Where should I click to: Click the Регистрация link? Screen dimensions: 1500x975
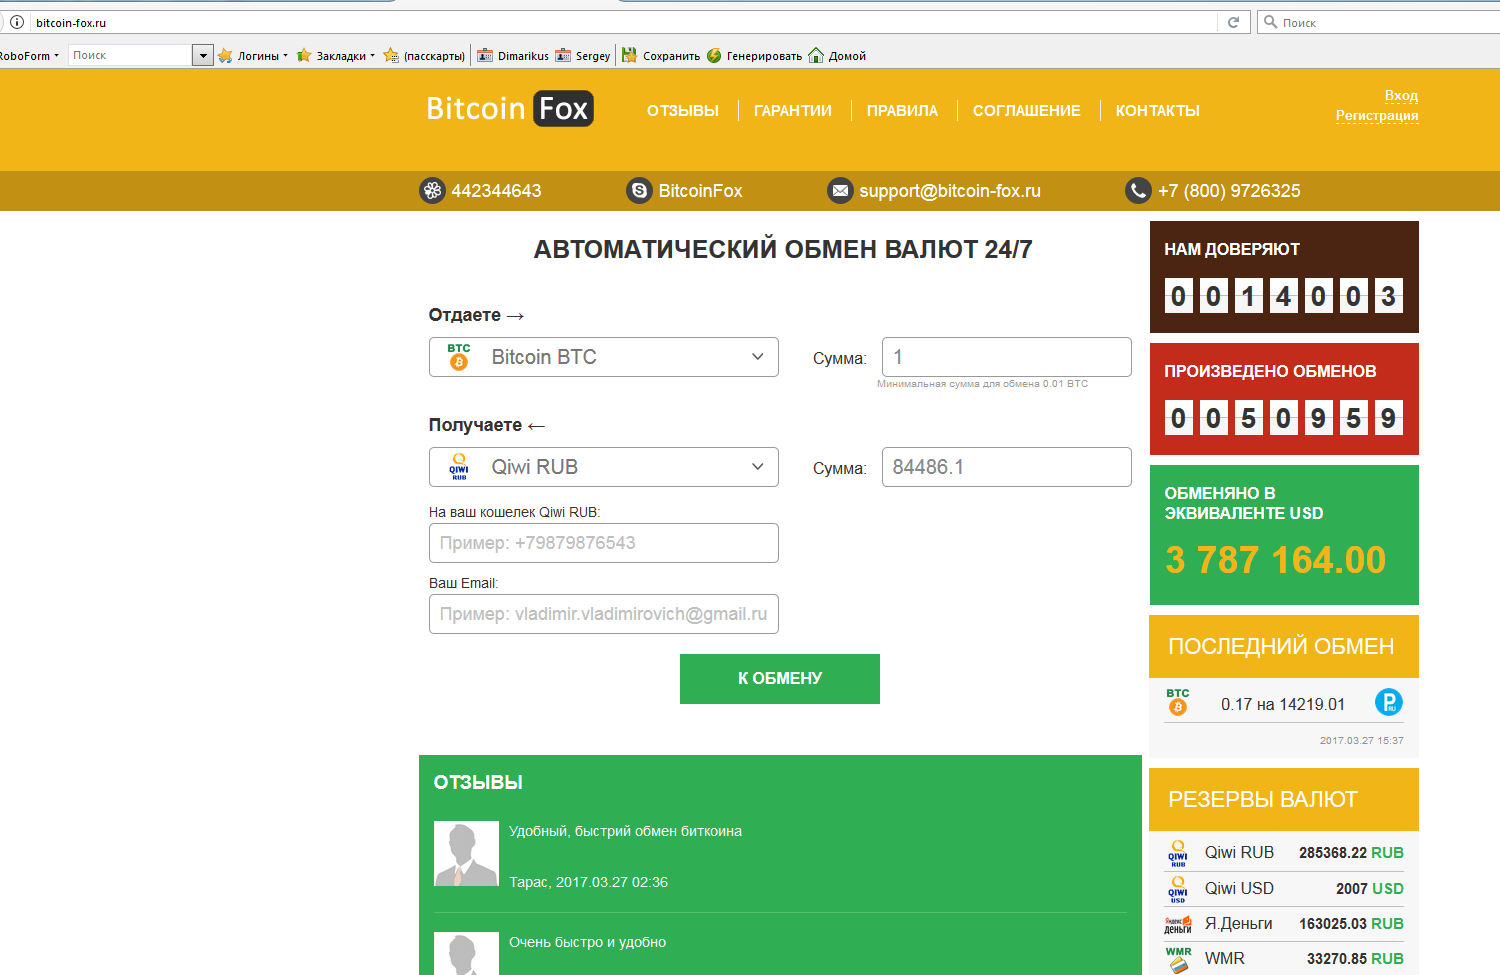[x=1376, y=116]
